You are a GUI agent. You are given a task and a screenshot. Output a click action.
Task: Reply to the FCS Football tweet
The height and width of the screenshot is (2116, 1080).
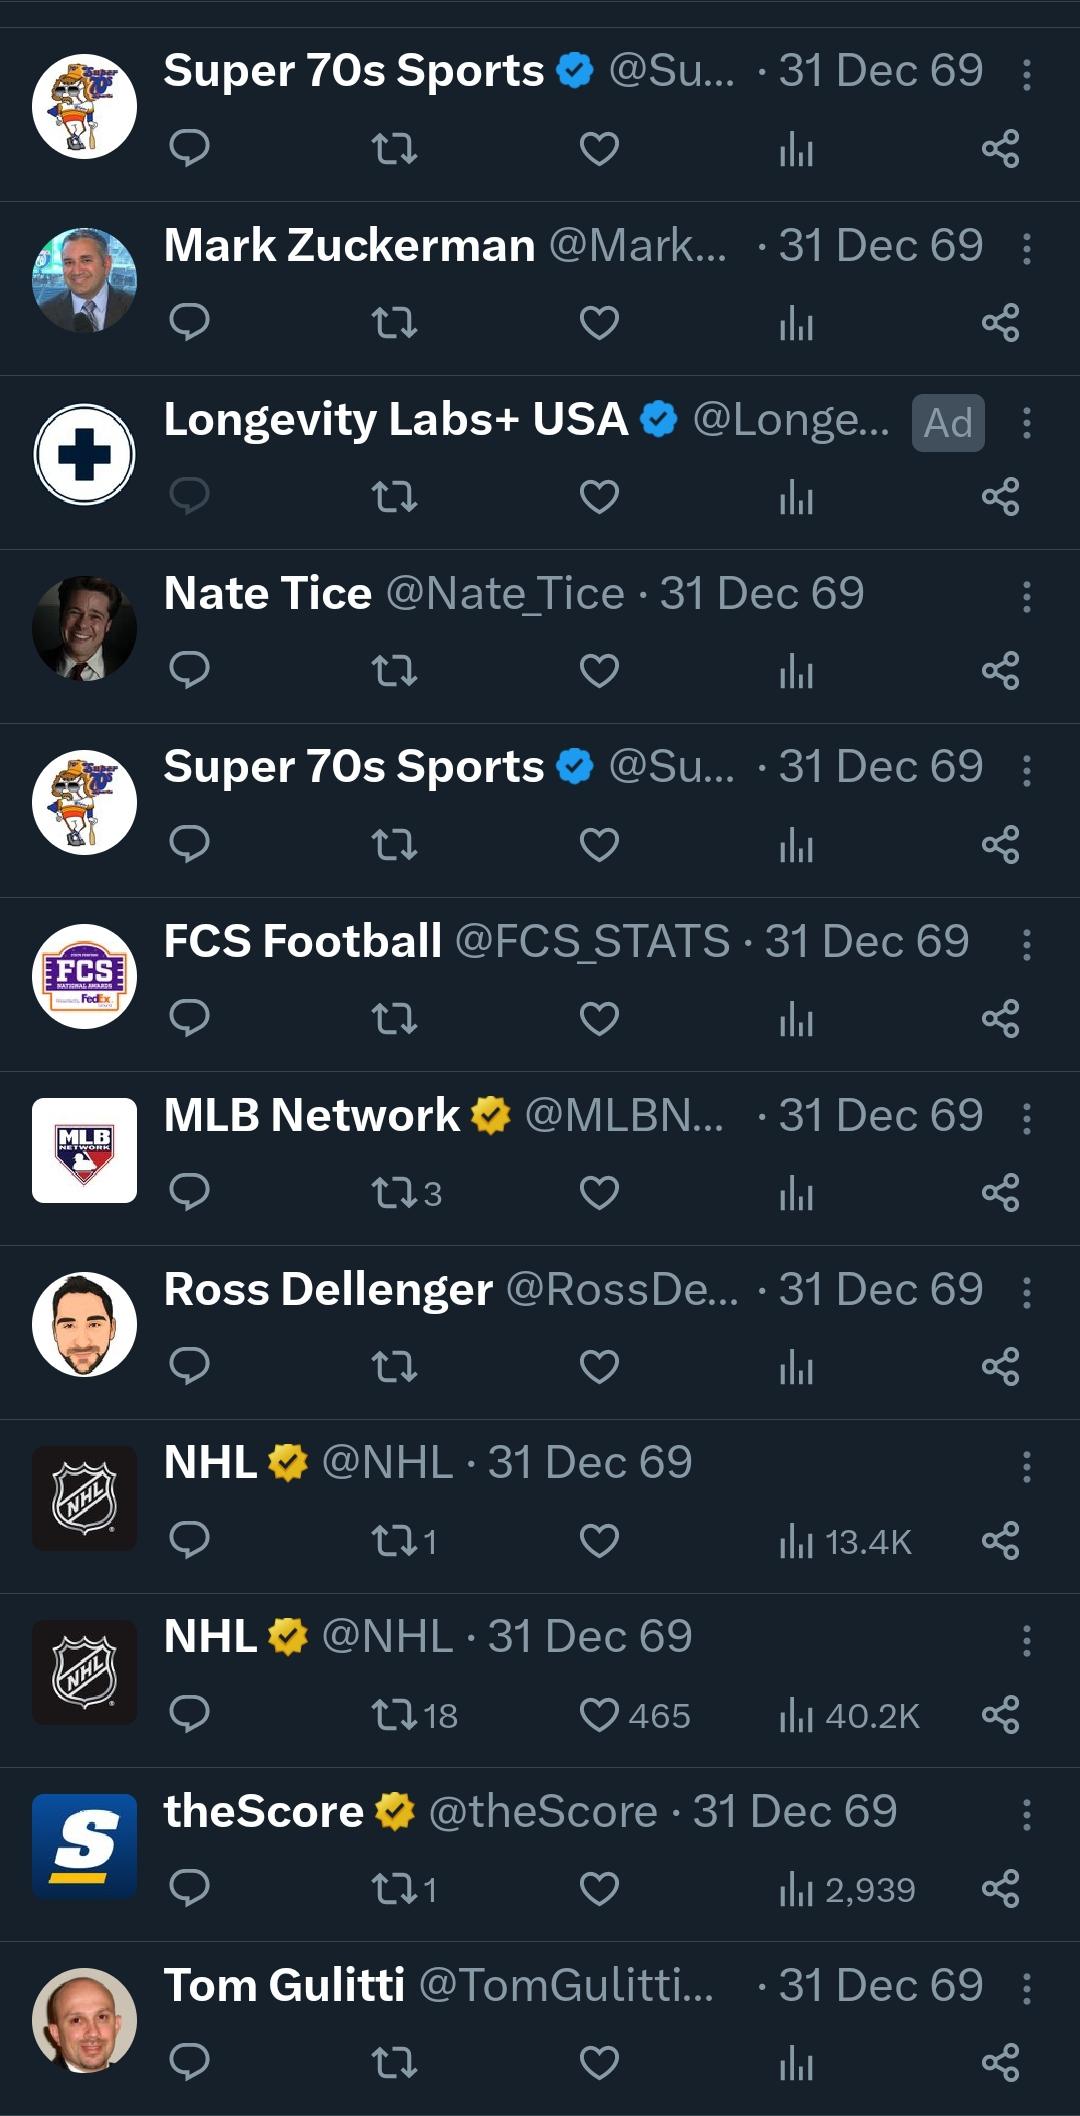coord(189,1018)
